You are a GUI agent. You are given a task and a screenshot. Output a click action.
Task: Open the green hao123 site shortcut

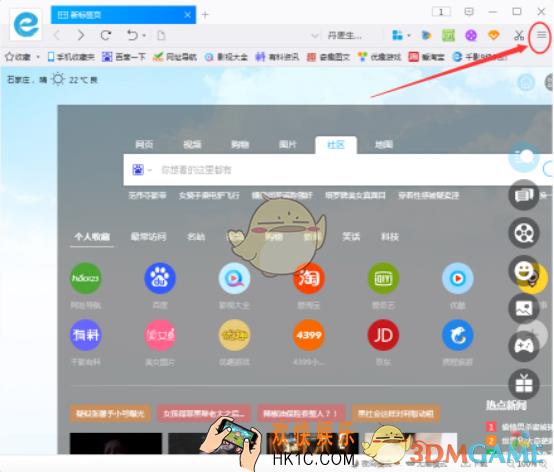86,278
